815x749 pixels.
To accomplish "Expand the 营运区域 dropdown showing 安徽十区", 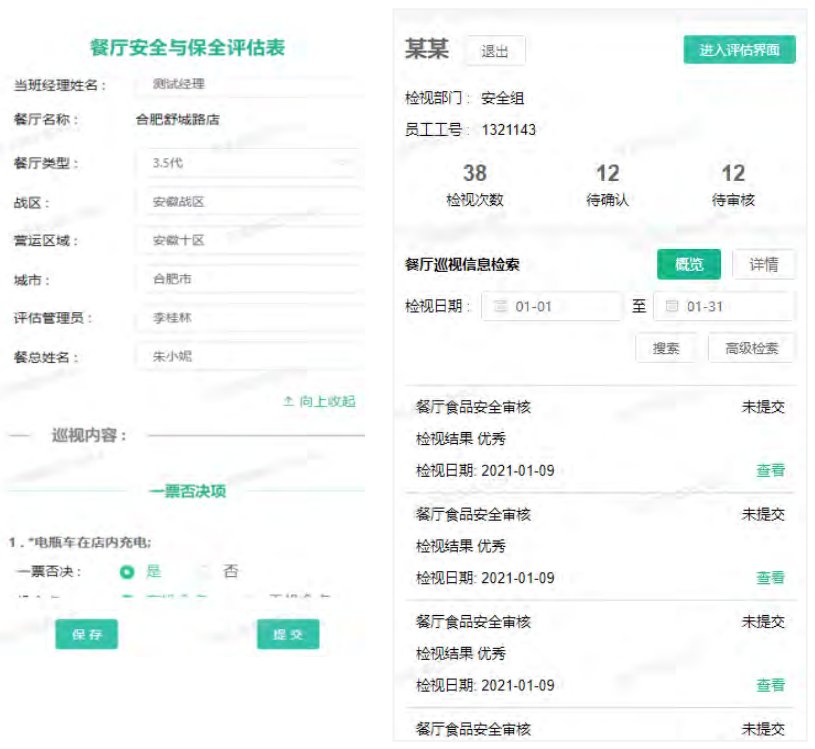I will coord(248,240).
